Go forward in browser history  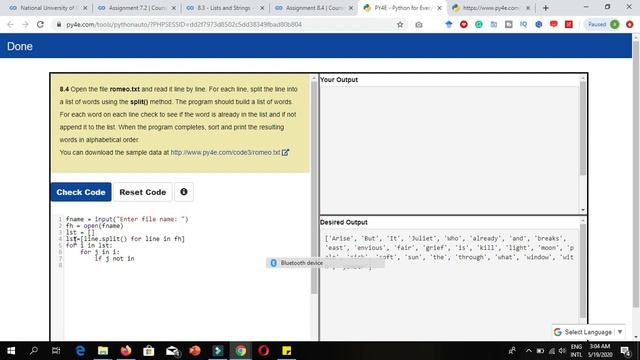click(25, 24)
